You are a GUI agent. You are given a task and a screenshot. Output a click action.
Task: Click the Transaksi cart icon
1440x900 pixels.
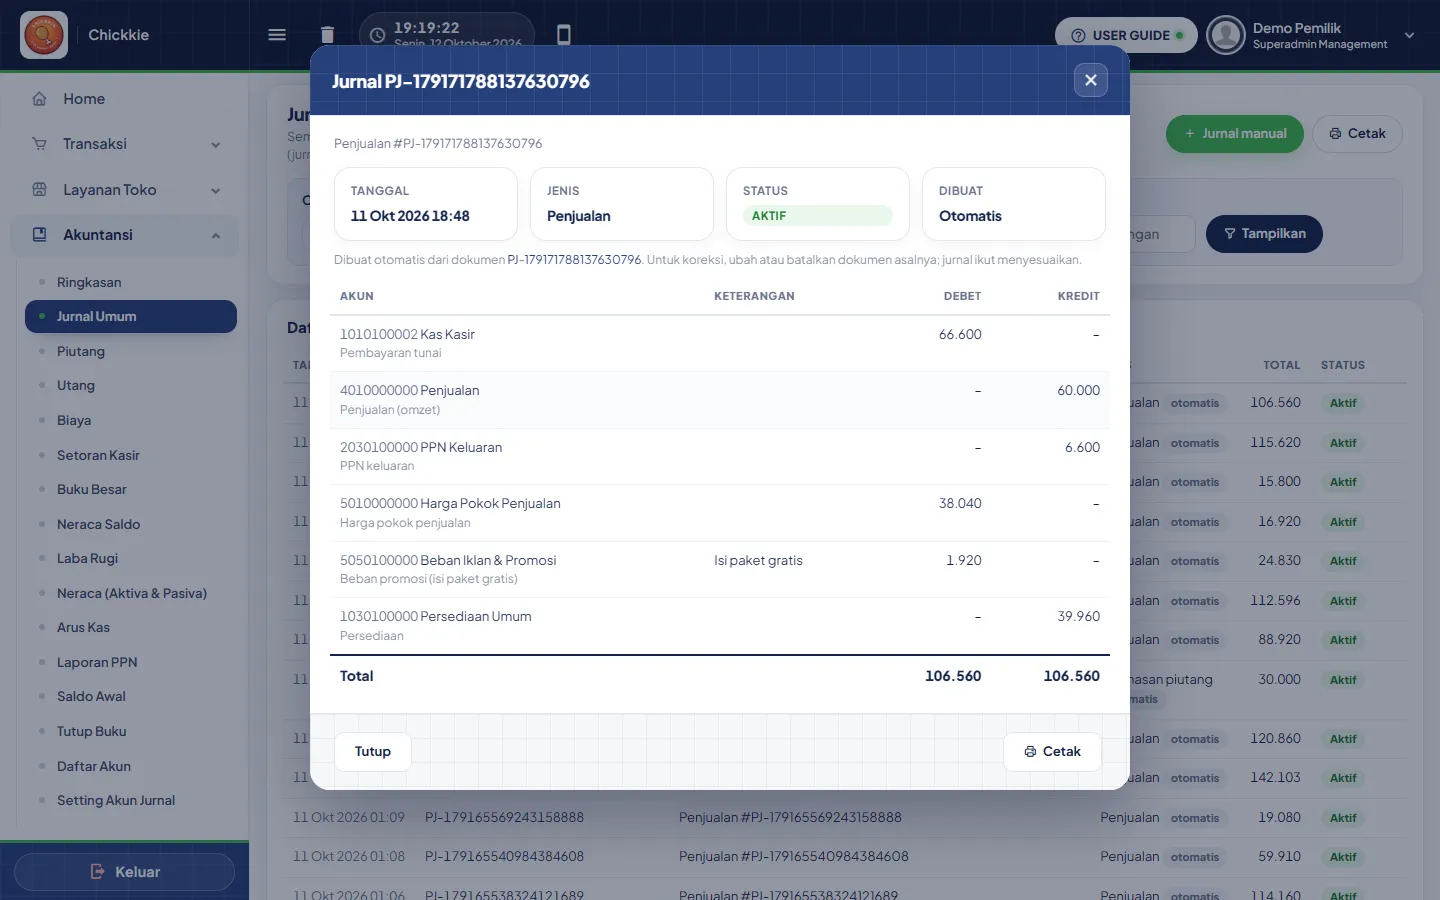[x=40, y=144]
